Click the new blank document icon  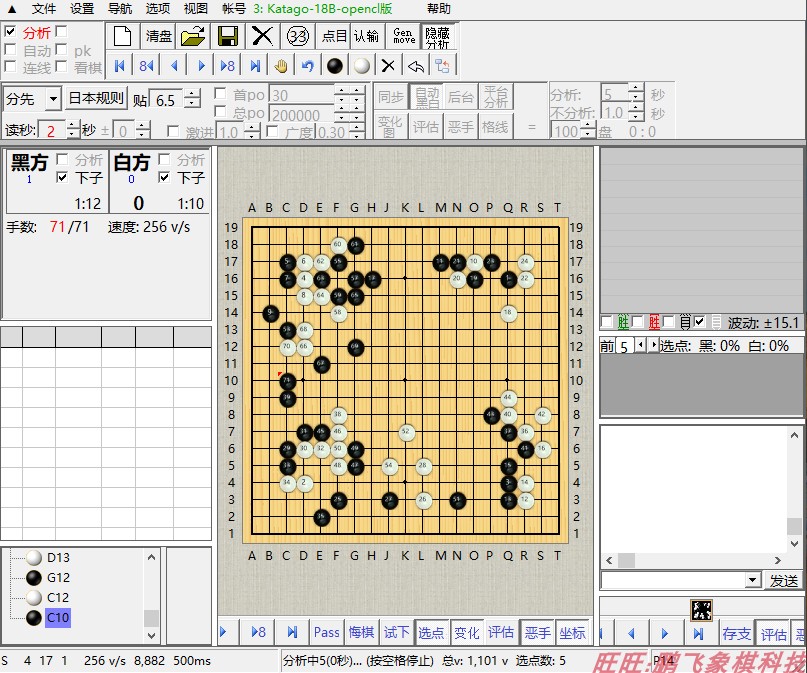(x=122, y=36)
